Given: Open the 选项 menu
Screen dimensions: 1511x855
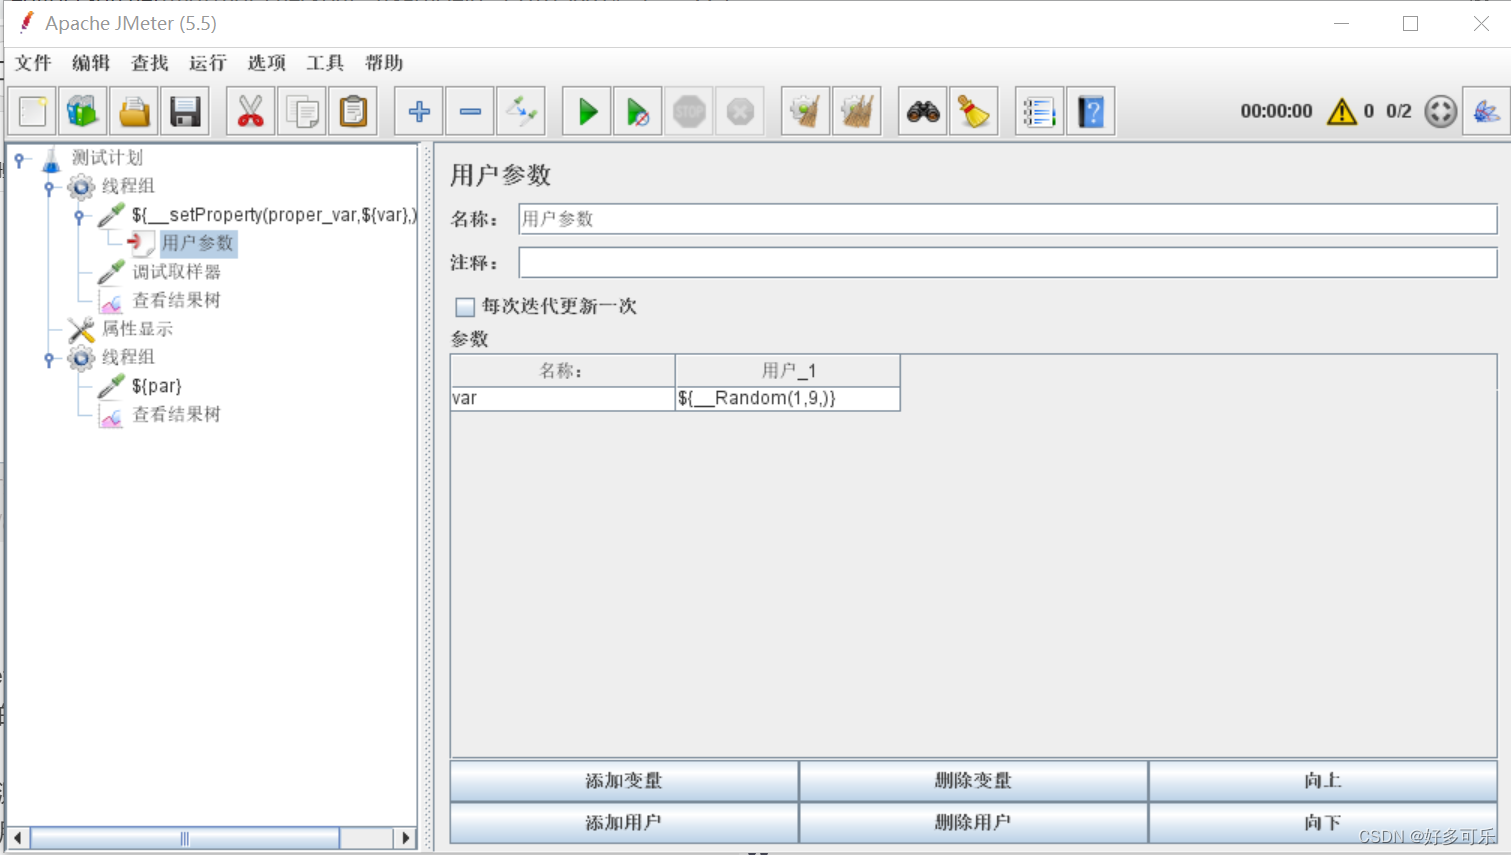Looking at the screenshot, I should 267,63.
